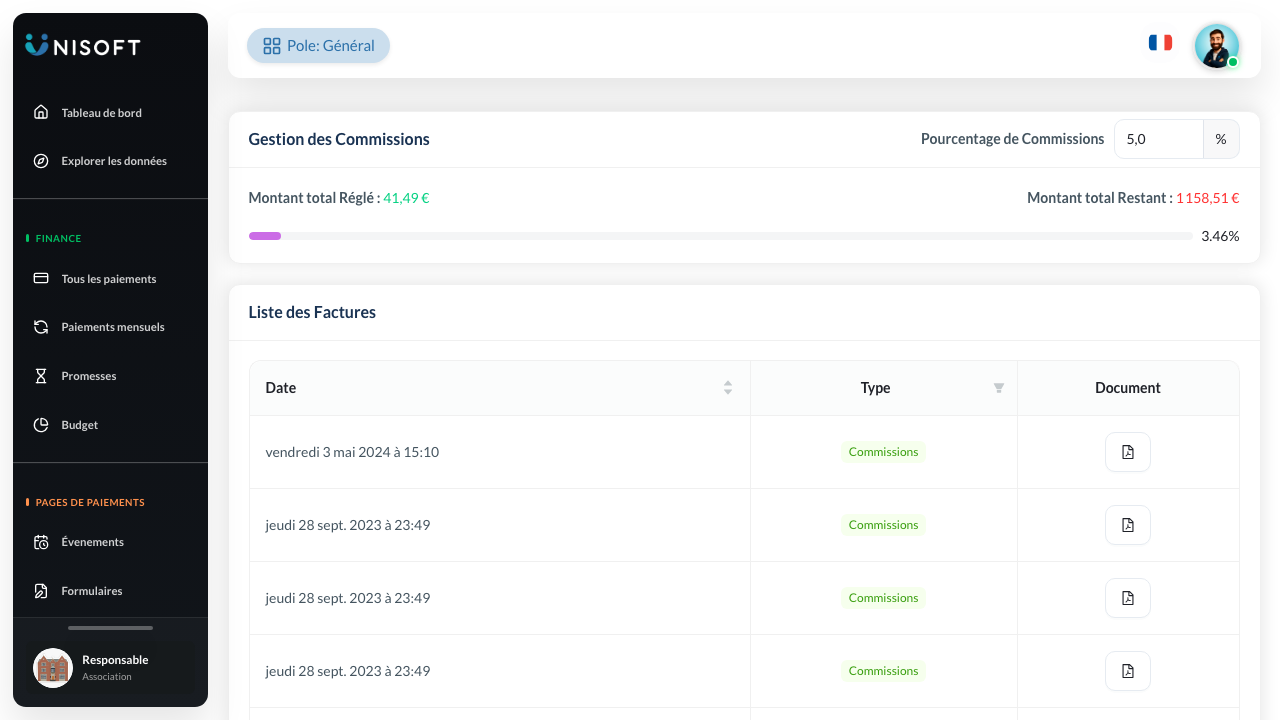1280x720 pixels.
Task: Open the document for vendredi 3 mai 2024
Action: click(x=1128, y=452)
